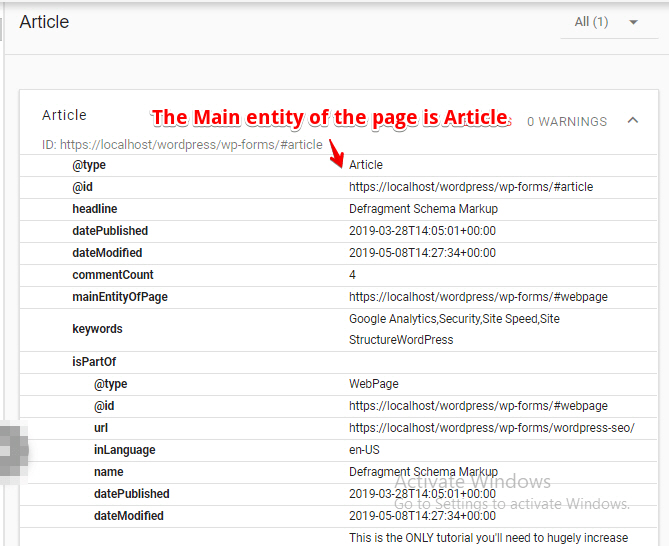Click the keywords property label
The width and height of the screenshot is (669, 546).
[97, 329]
